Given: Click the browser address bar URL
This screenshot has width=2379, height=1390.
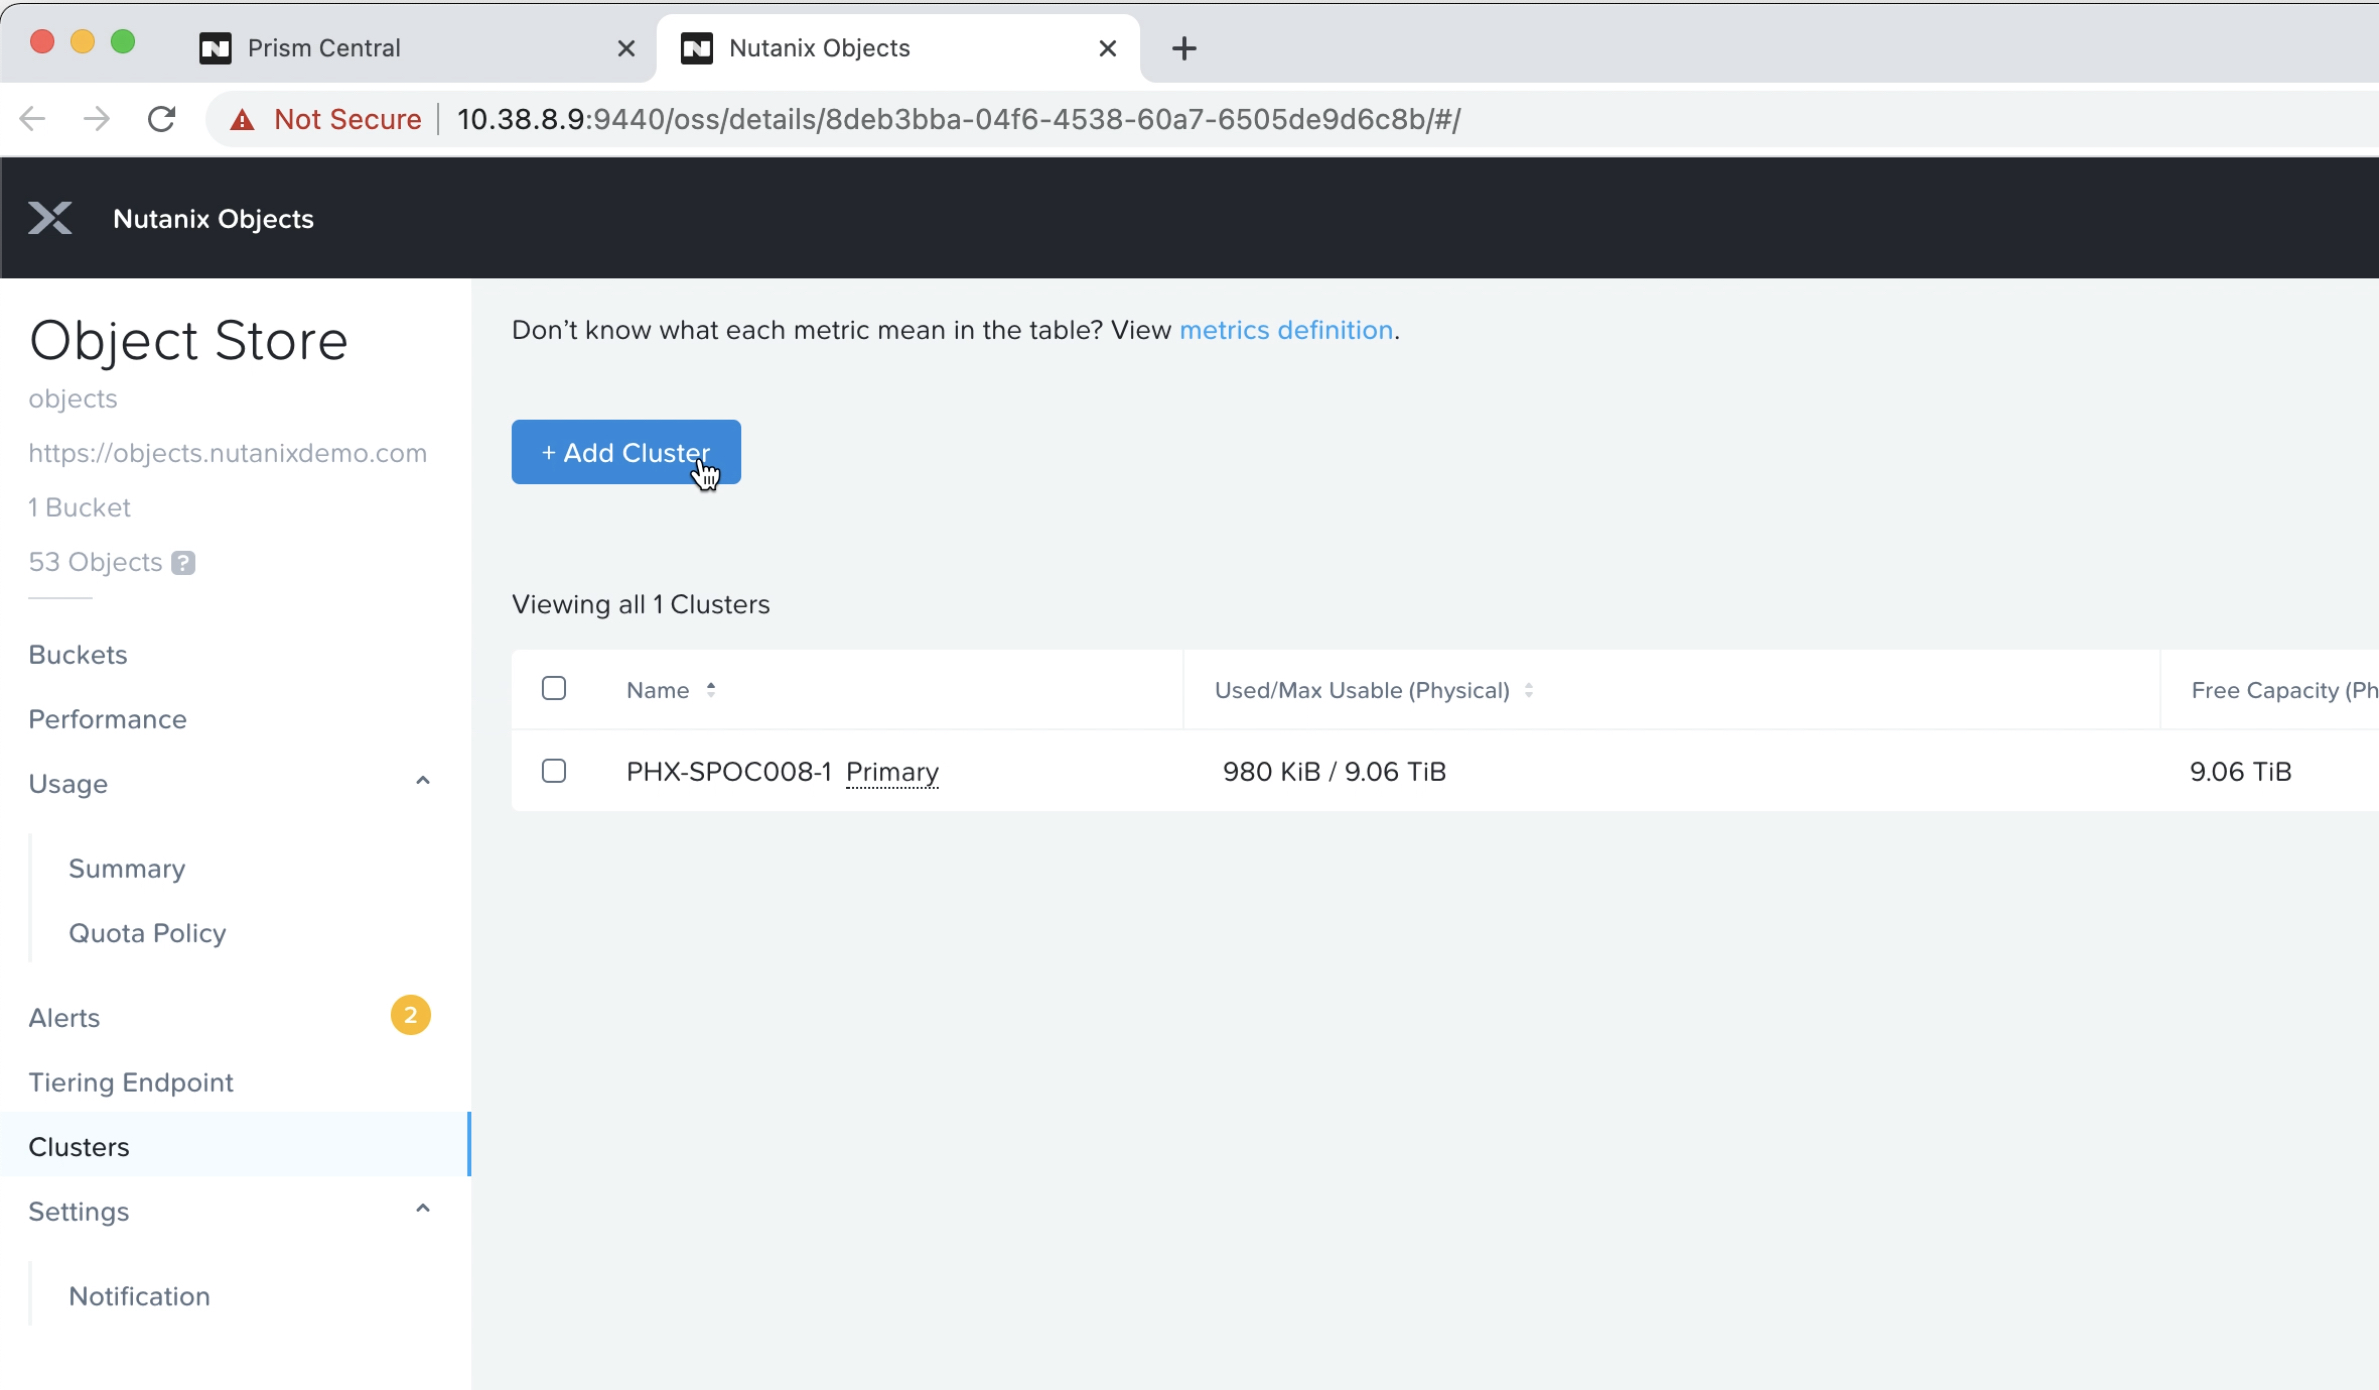Looking at the screenshot, I should (958, 120).
